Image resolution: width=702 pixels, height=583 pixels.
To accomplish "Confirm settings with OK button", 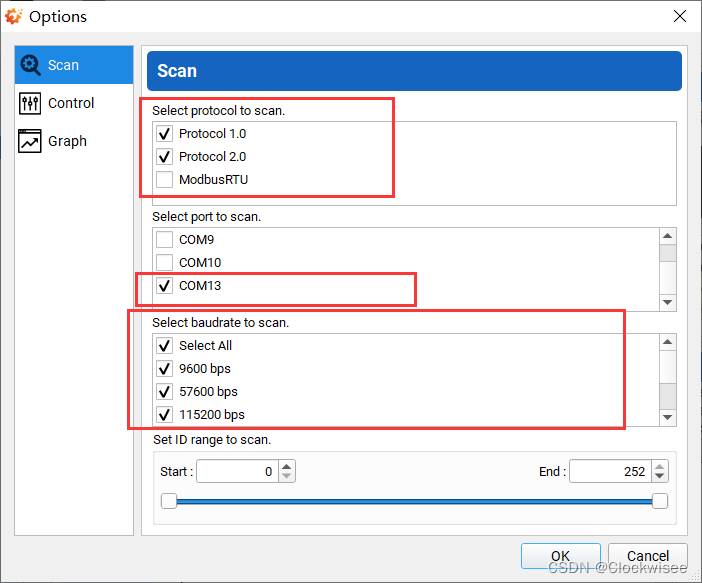I will point(561,556).
